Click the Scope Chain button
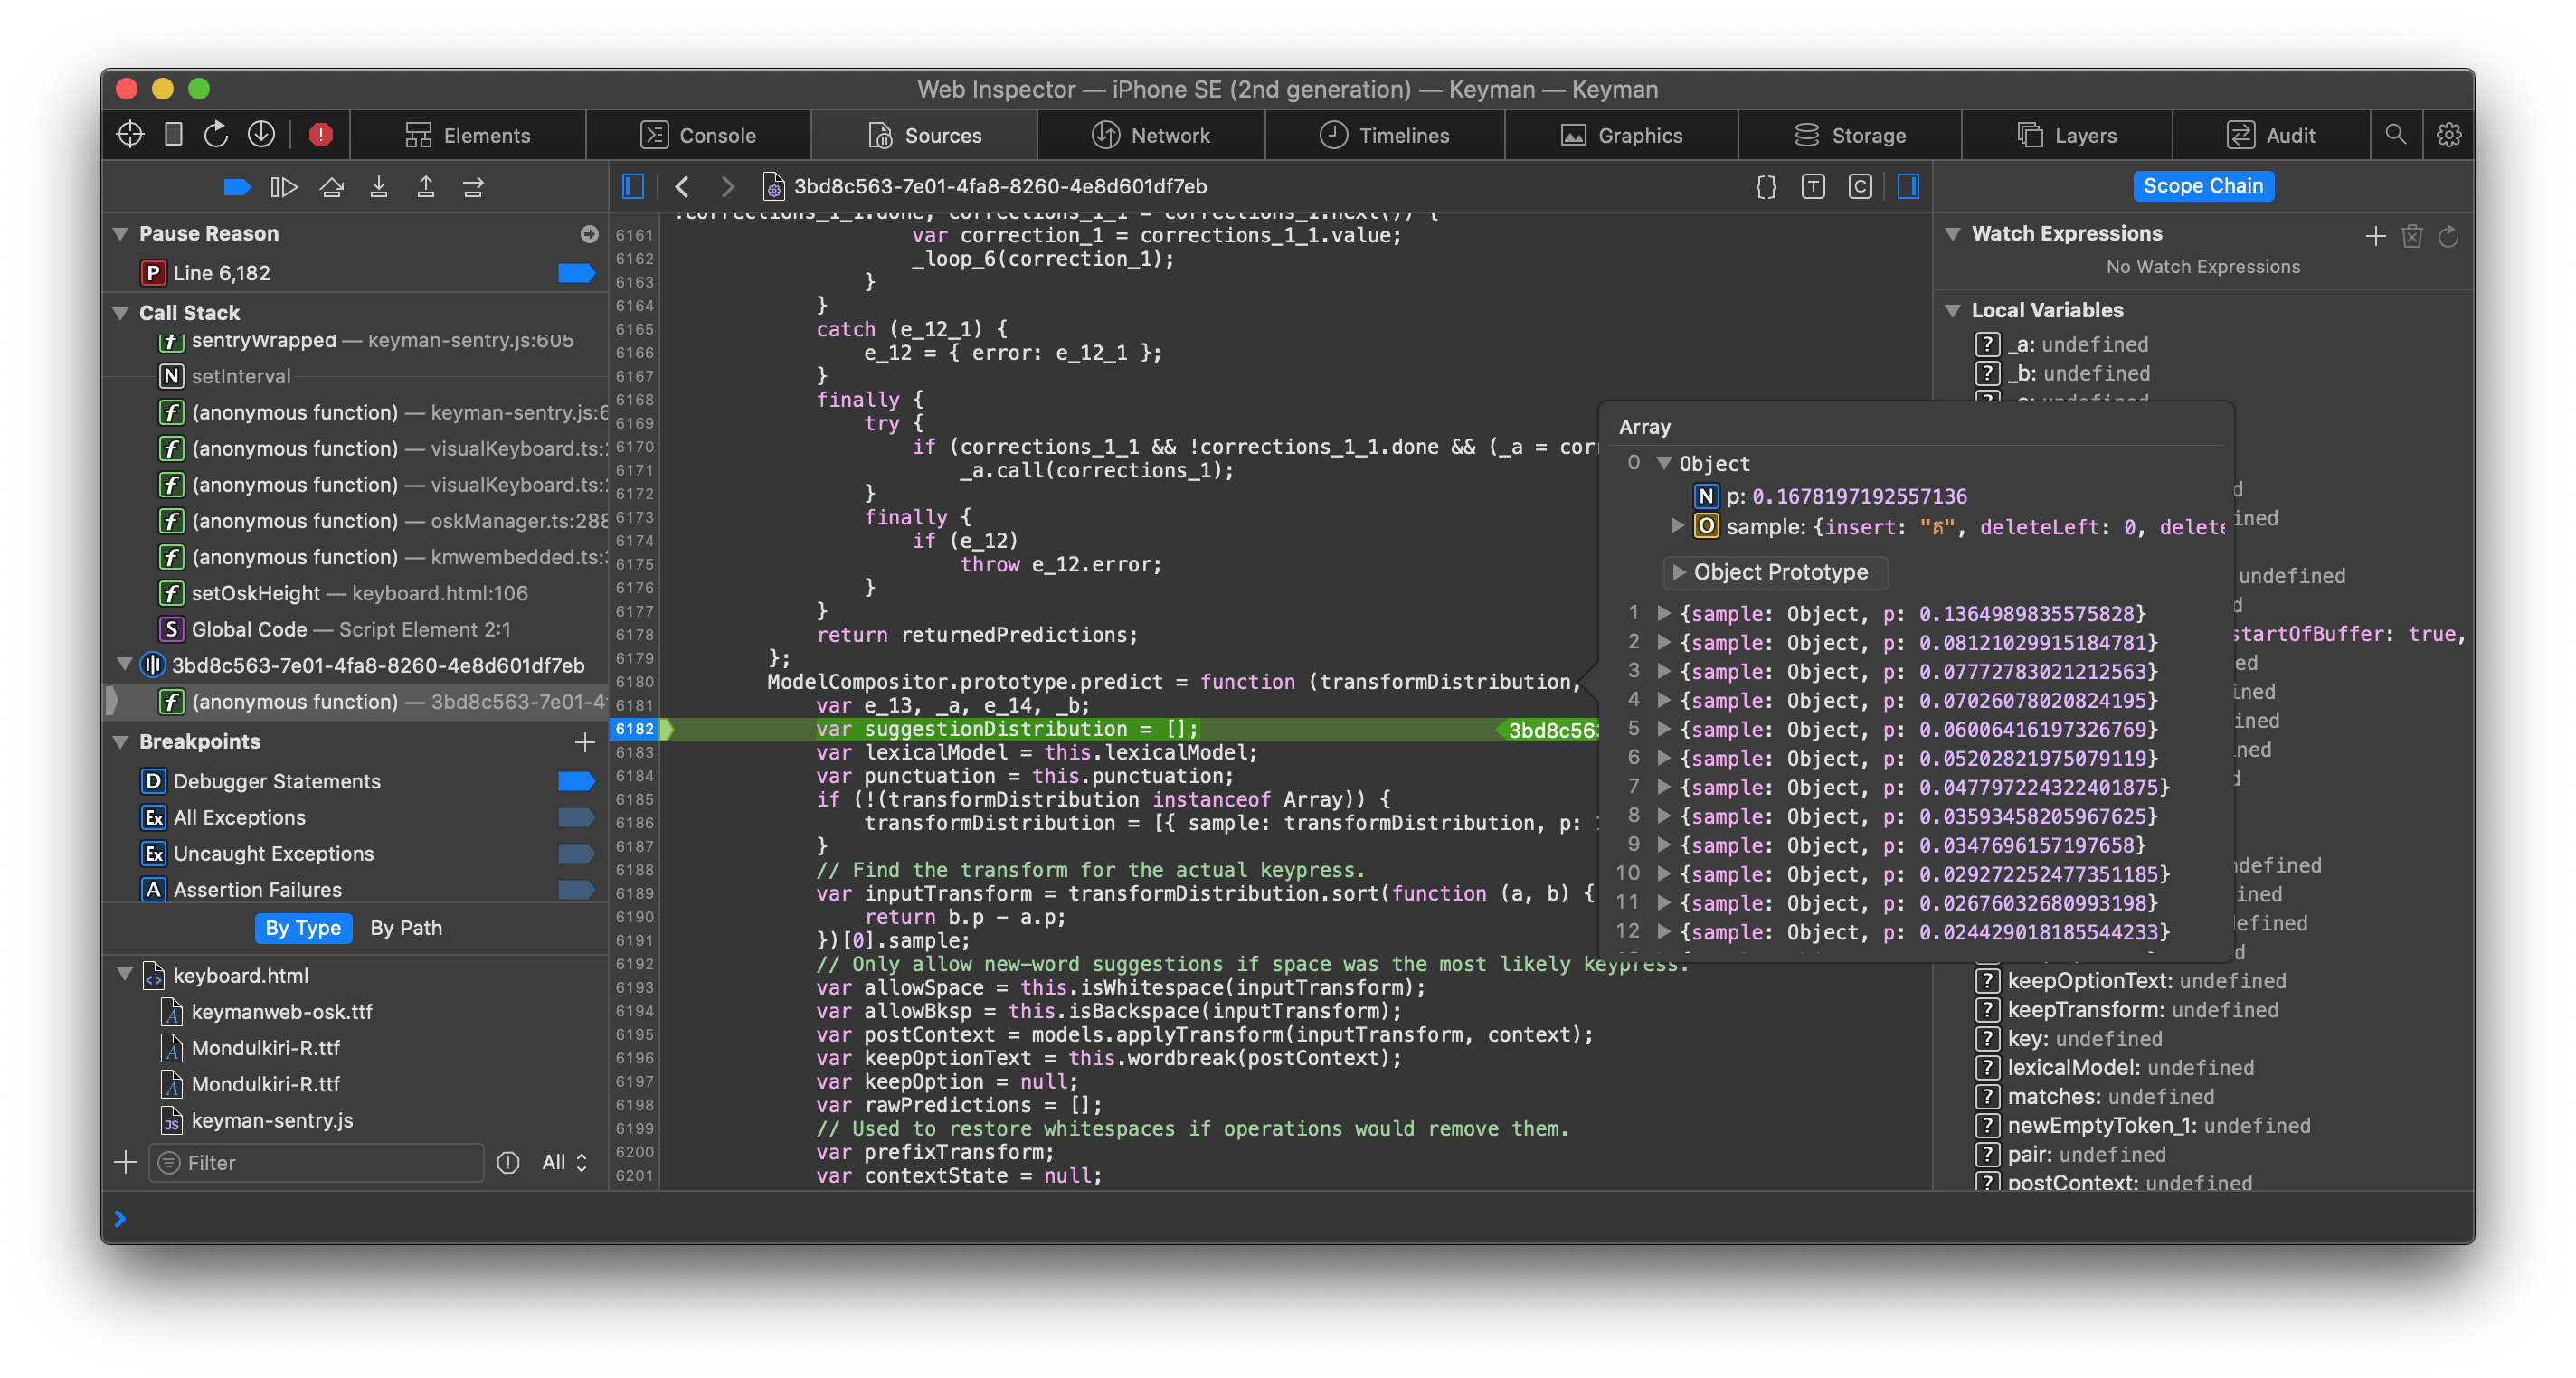The width and height of the screenshot is (2576, 1378). (2204, 185)
